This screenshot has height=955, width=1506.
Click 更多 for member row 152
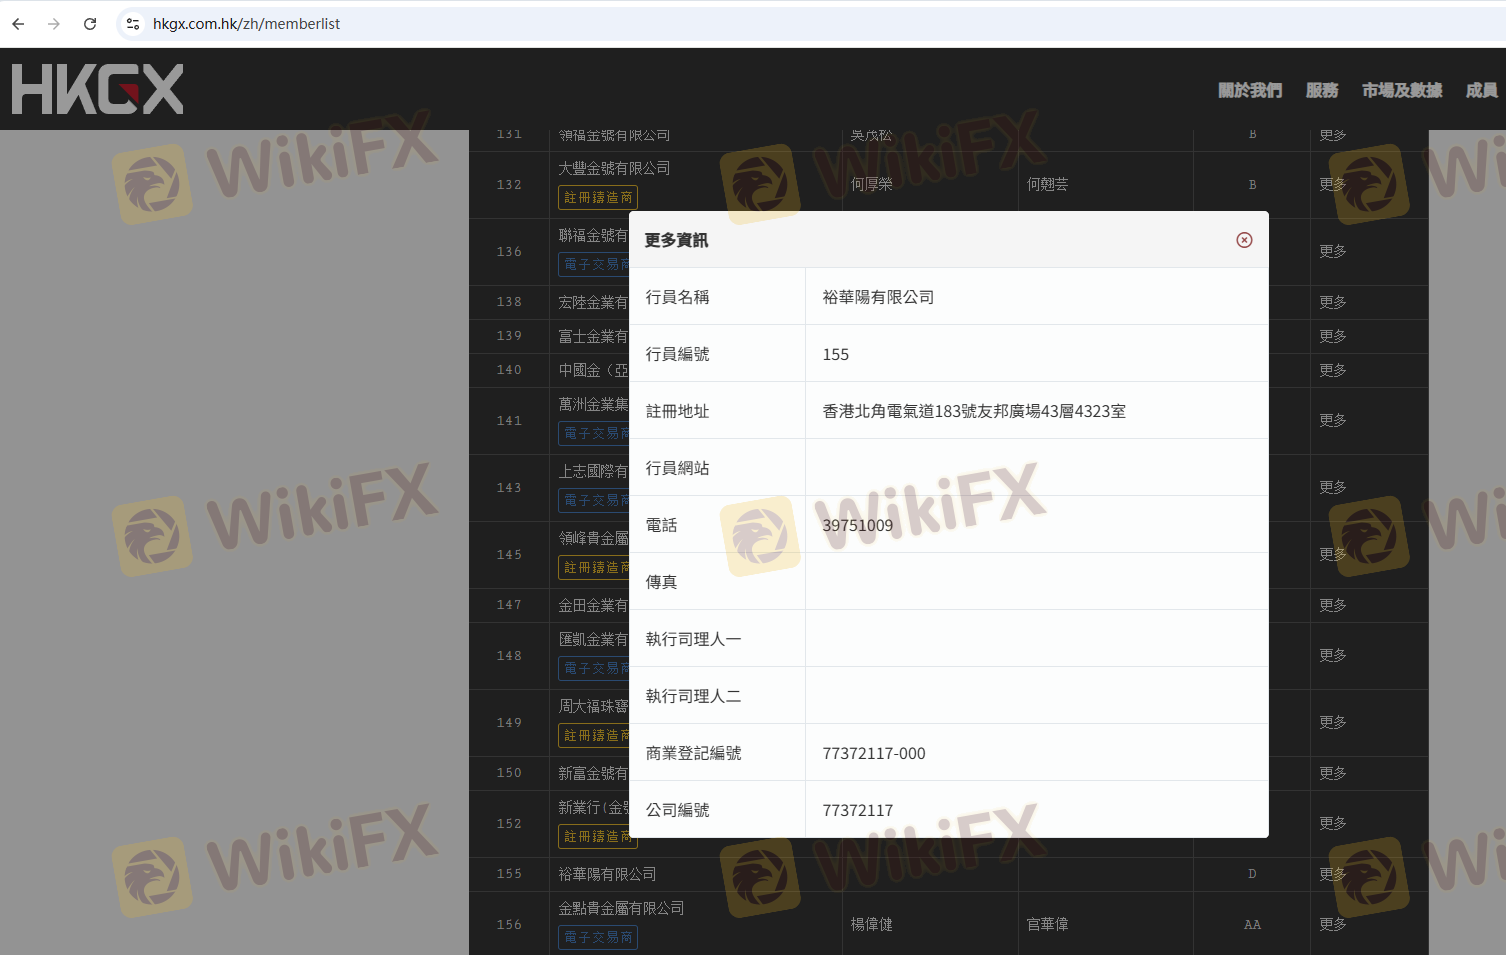(1333, 823)
